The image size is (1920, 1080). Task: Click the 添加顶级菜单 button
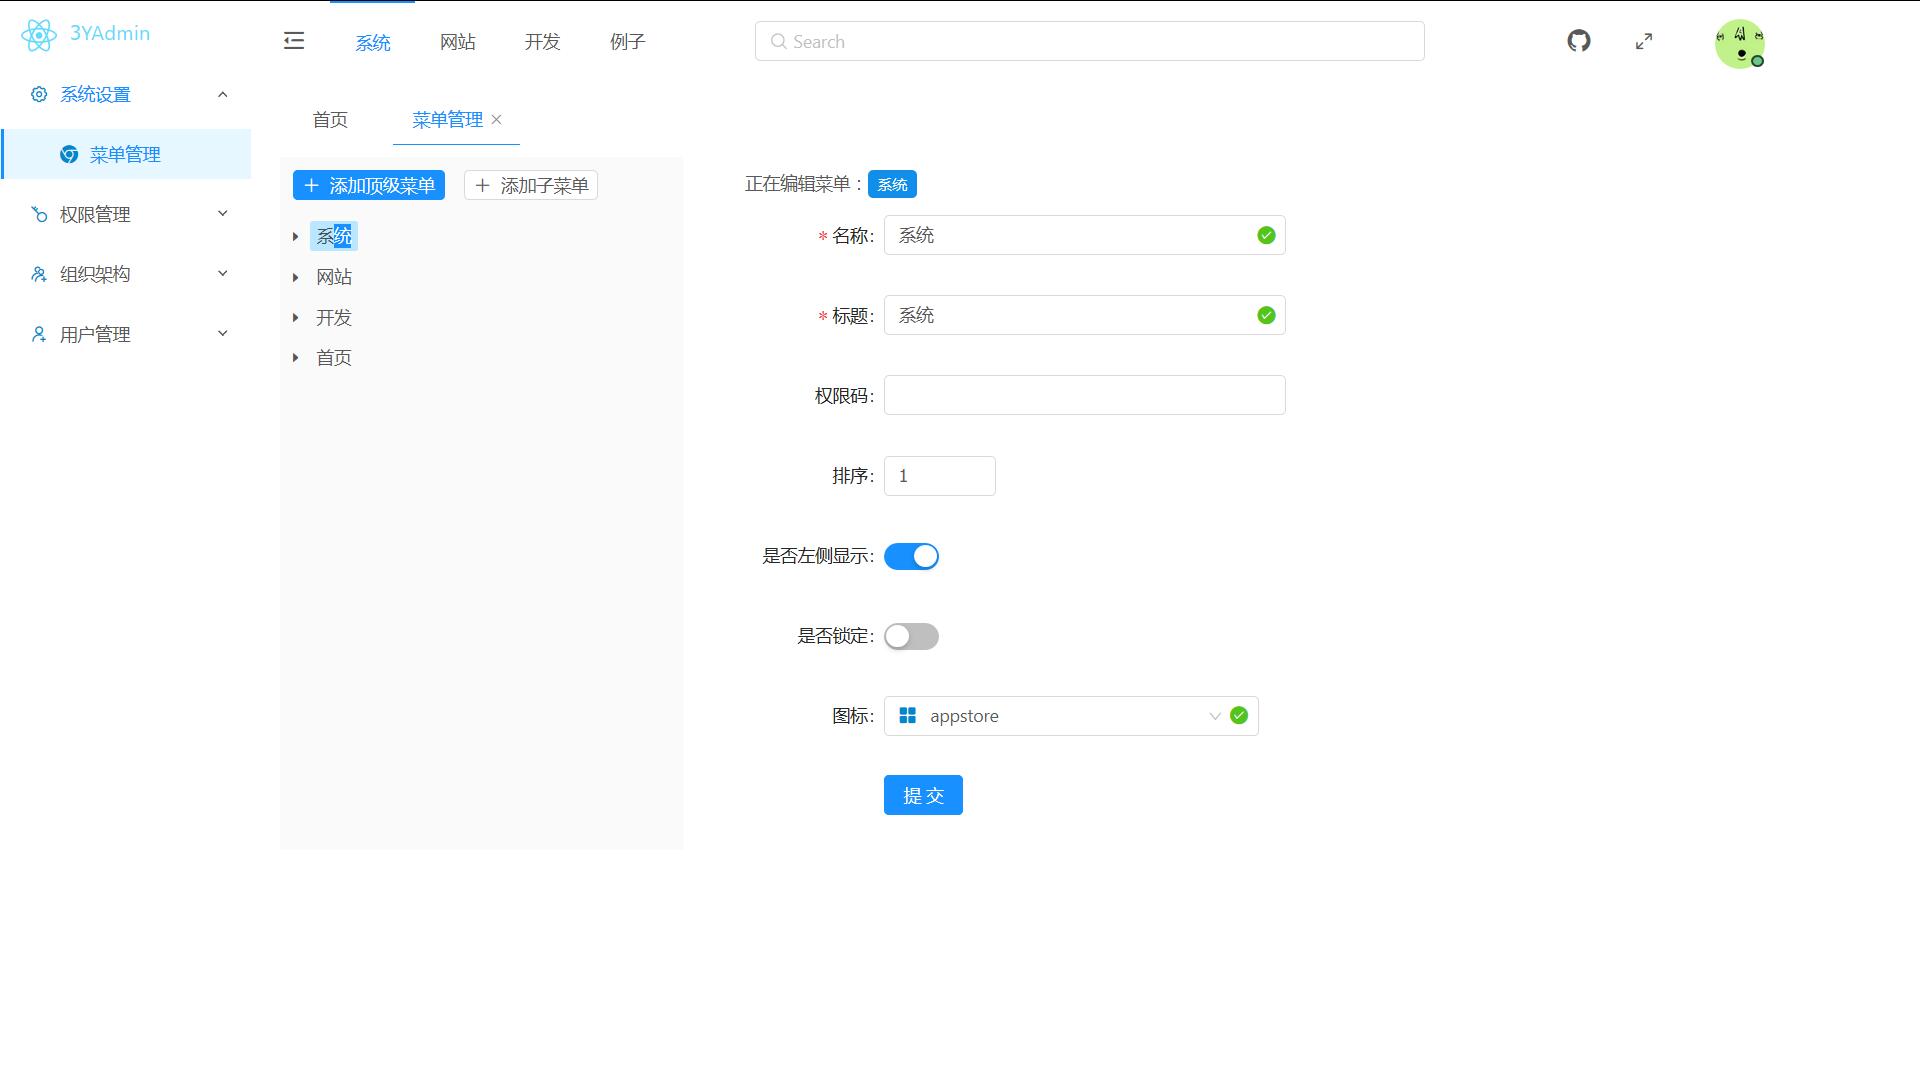pos(369,185)
